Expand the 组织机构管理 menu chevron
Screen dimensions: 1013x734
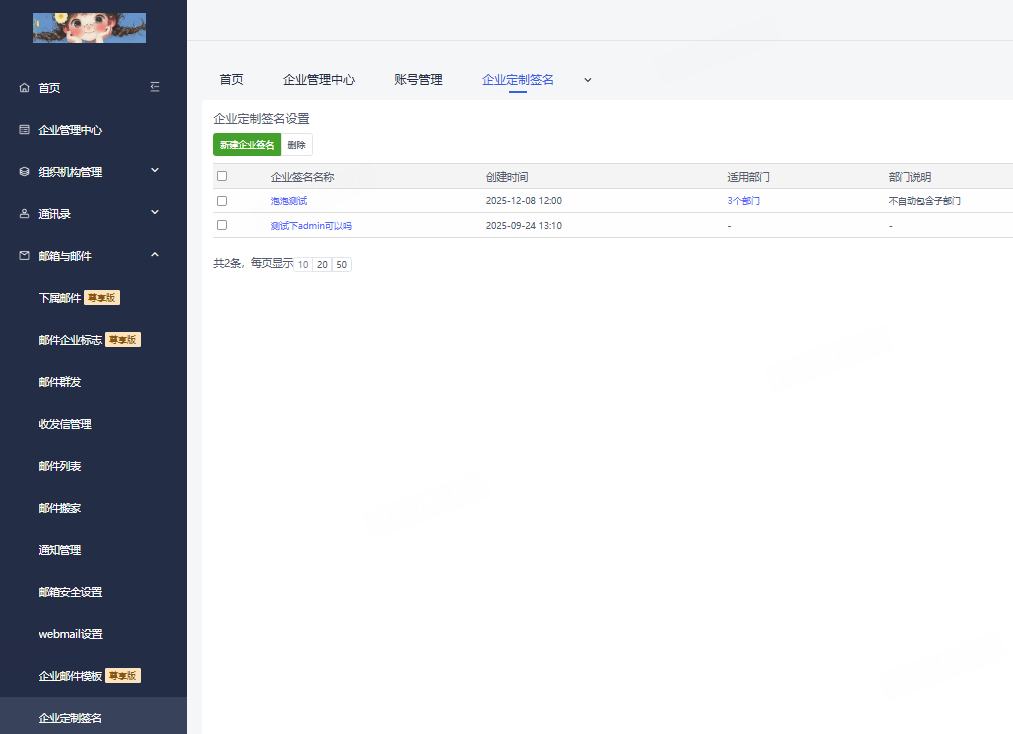(x=155, y=171)
